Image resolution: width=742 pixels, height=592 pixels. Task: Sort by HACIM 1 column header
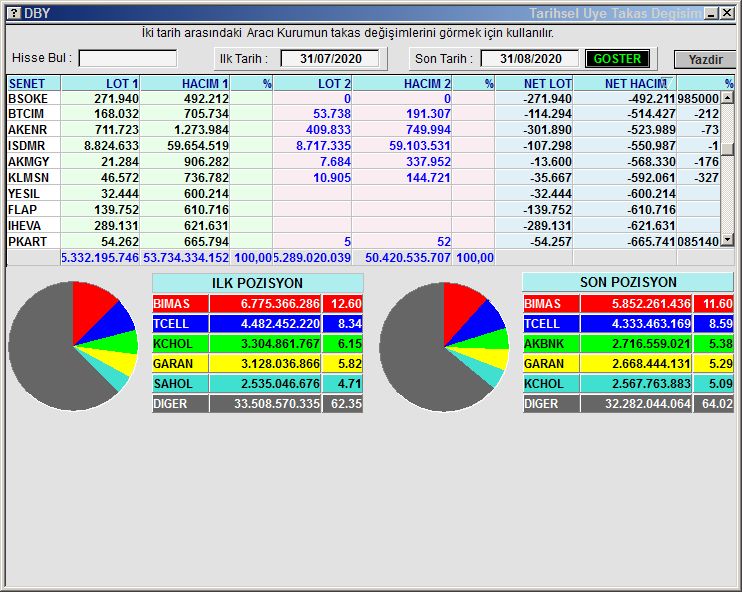[x=185, y=83]
